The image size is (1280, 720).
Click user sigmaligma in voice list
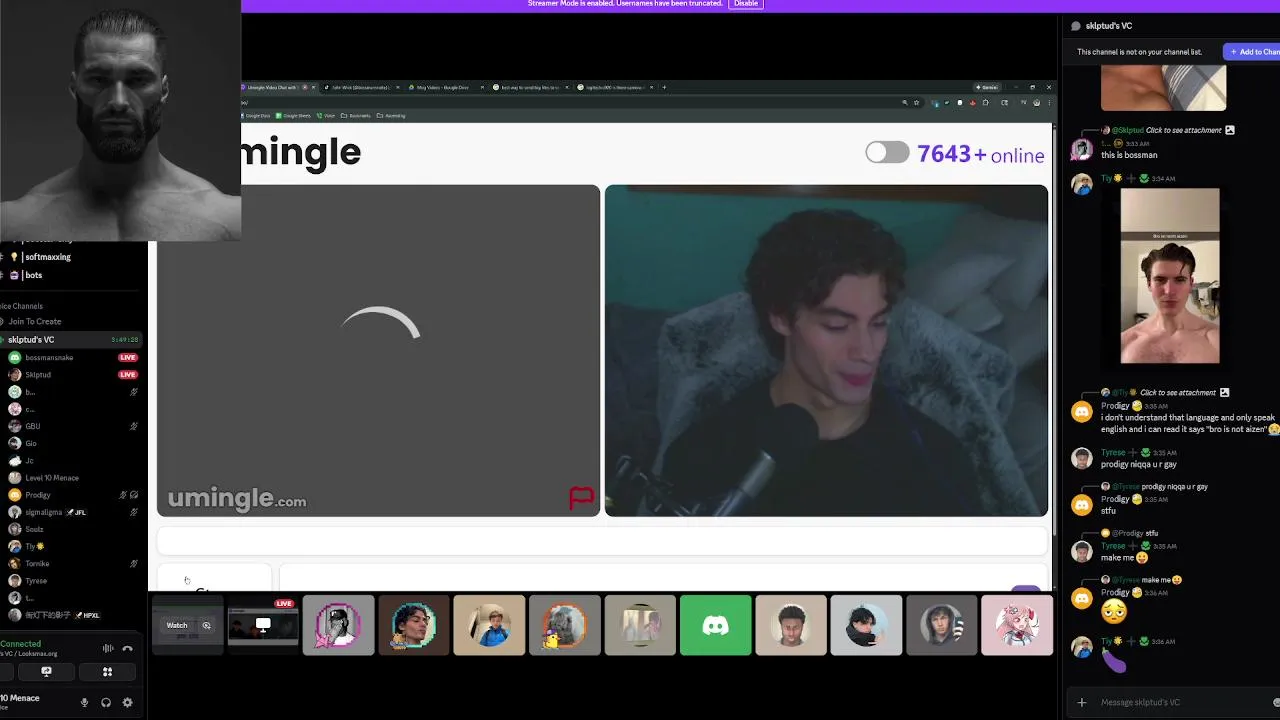coord(43,512)
